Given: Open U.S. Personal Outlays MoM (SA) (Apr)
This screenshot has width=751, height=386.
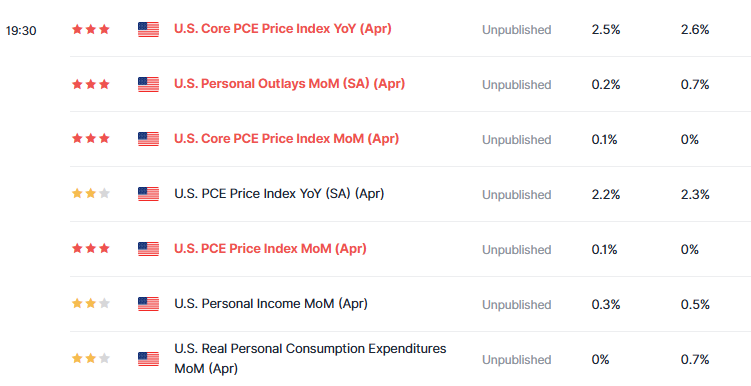Looking at the screenshot, I should point(289,84).
